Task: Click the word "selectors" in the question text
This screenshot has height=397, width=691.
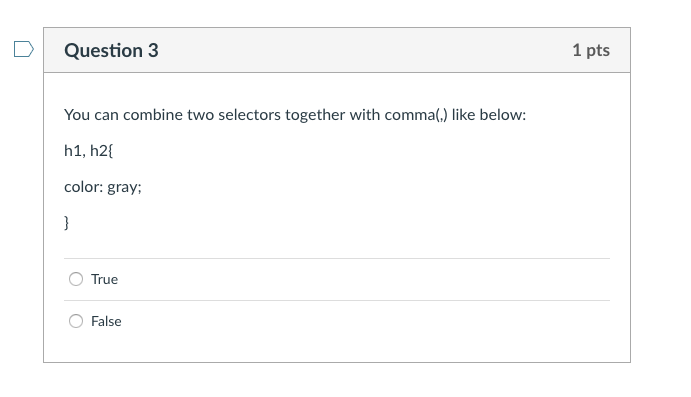Action: [249, 115]
